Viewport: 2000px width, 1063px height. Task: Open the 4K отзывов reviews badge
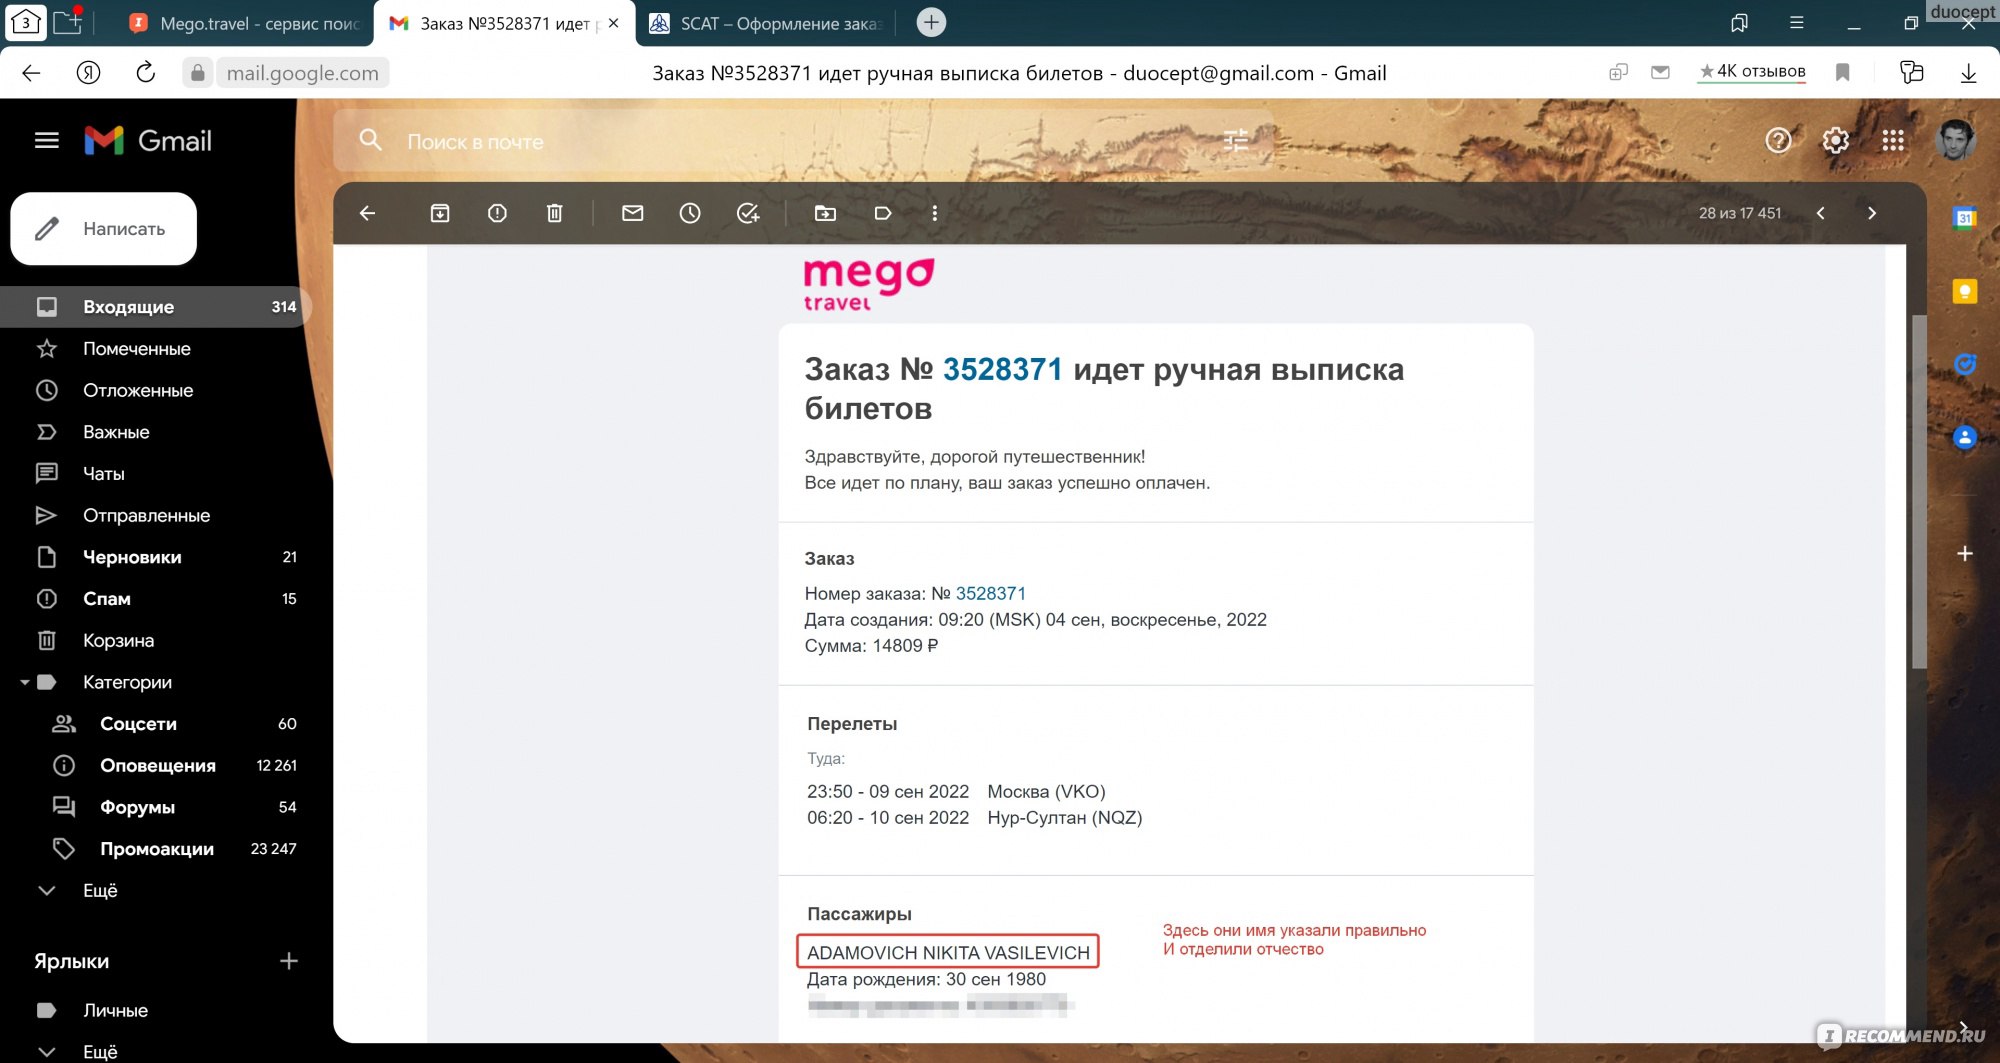tap(1752, 72)
